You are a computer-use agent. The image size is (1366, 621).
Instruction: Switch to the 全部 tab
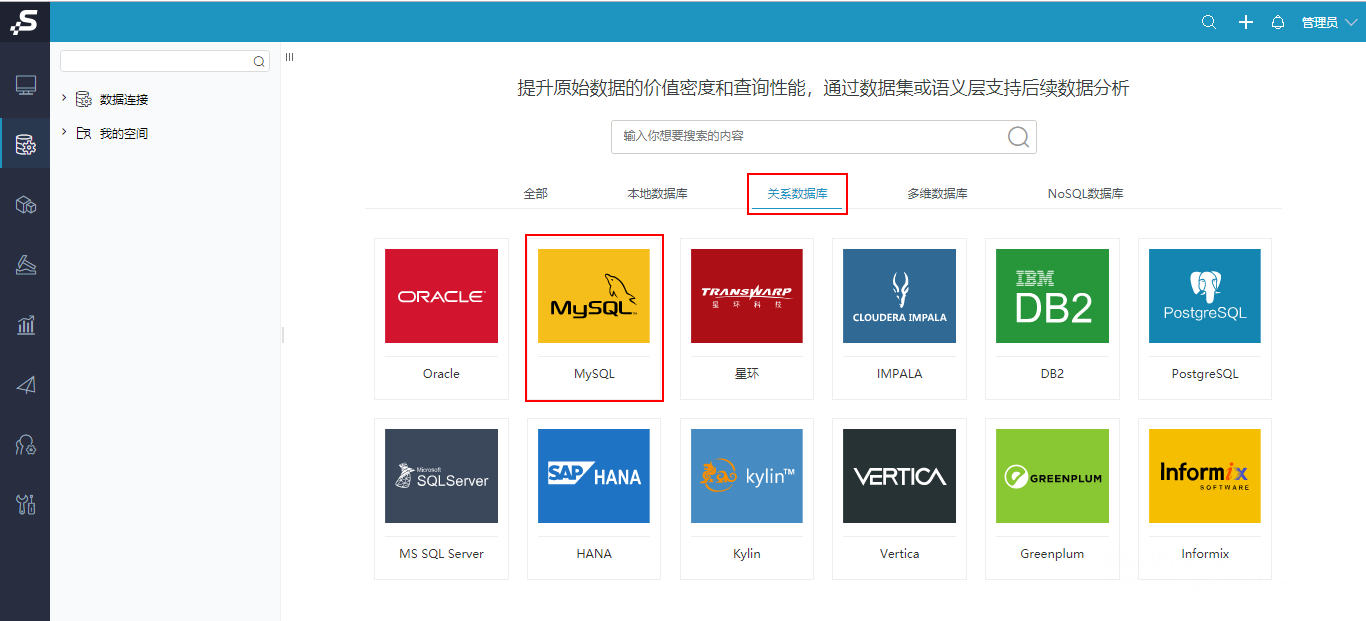coord(536,194)
